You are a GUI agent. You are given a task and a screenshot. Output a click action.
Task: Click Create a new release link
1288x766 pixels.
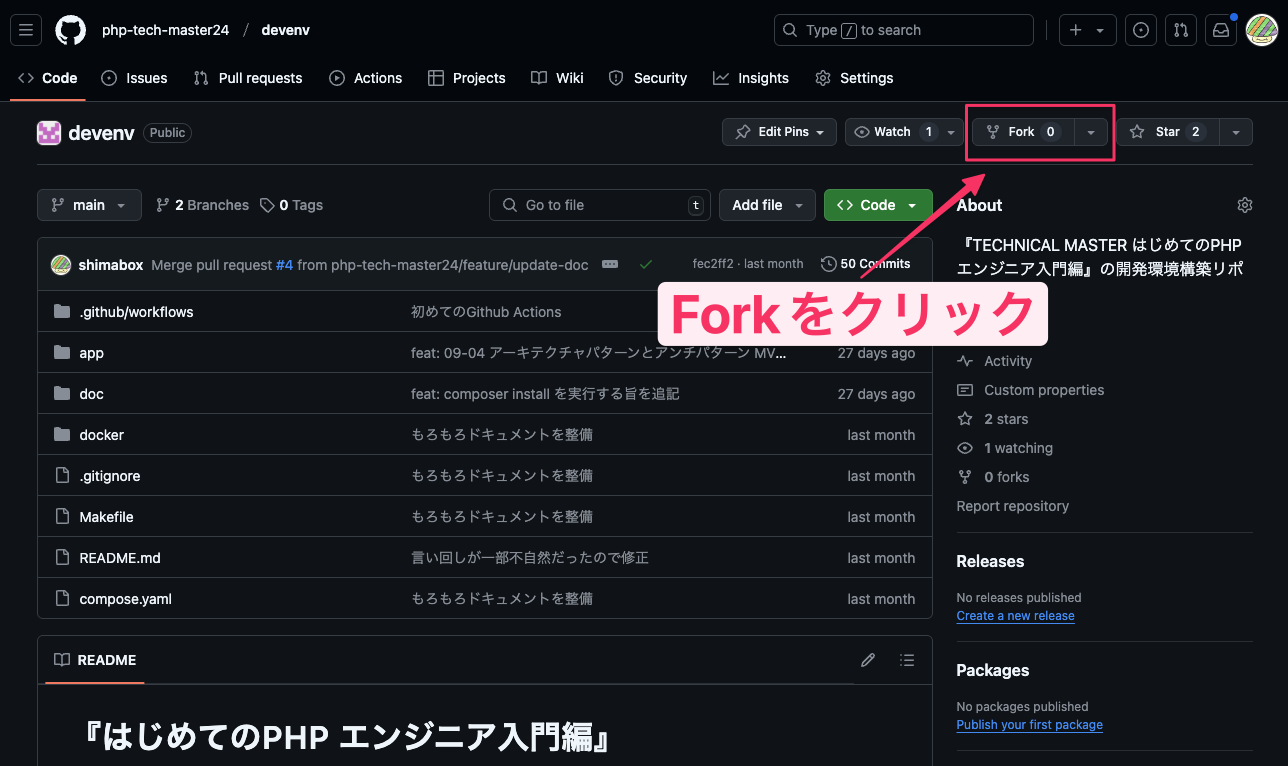[1015, 616]
